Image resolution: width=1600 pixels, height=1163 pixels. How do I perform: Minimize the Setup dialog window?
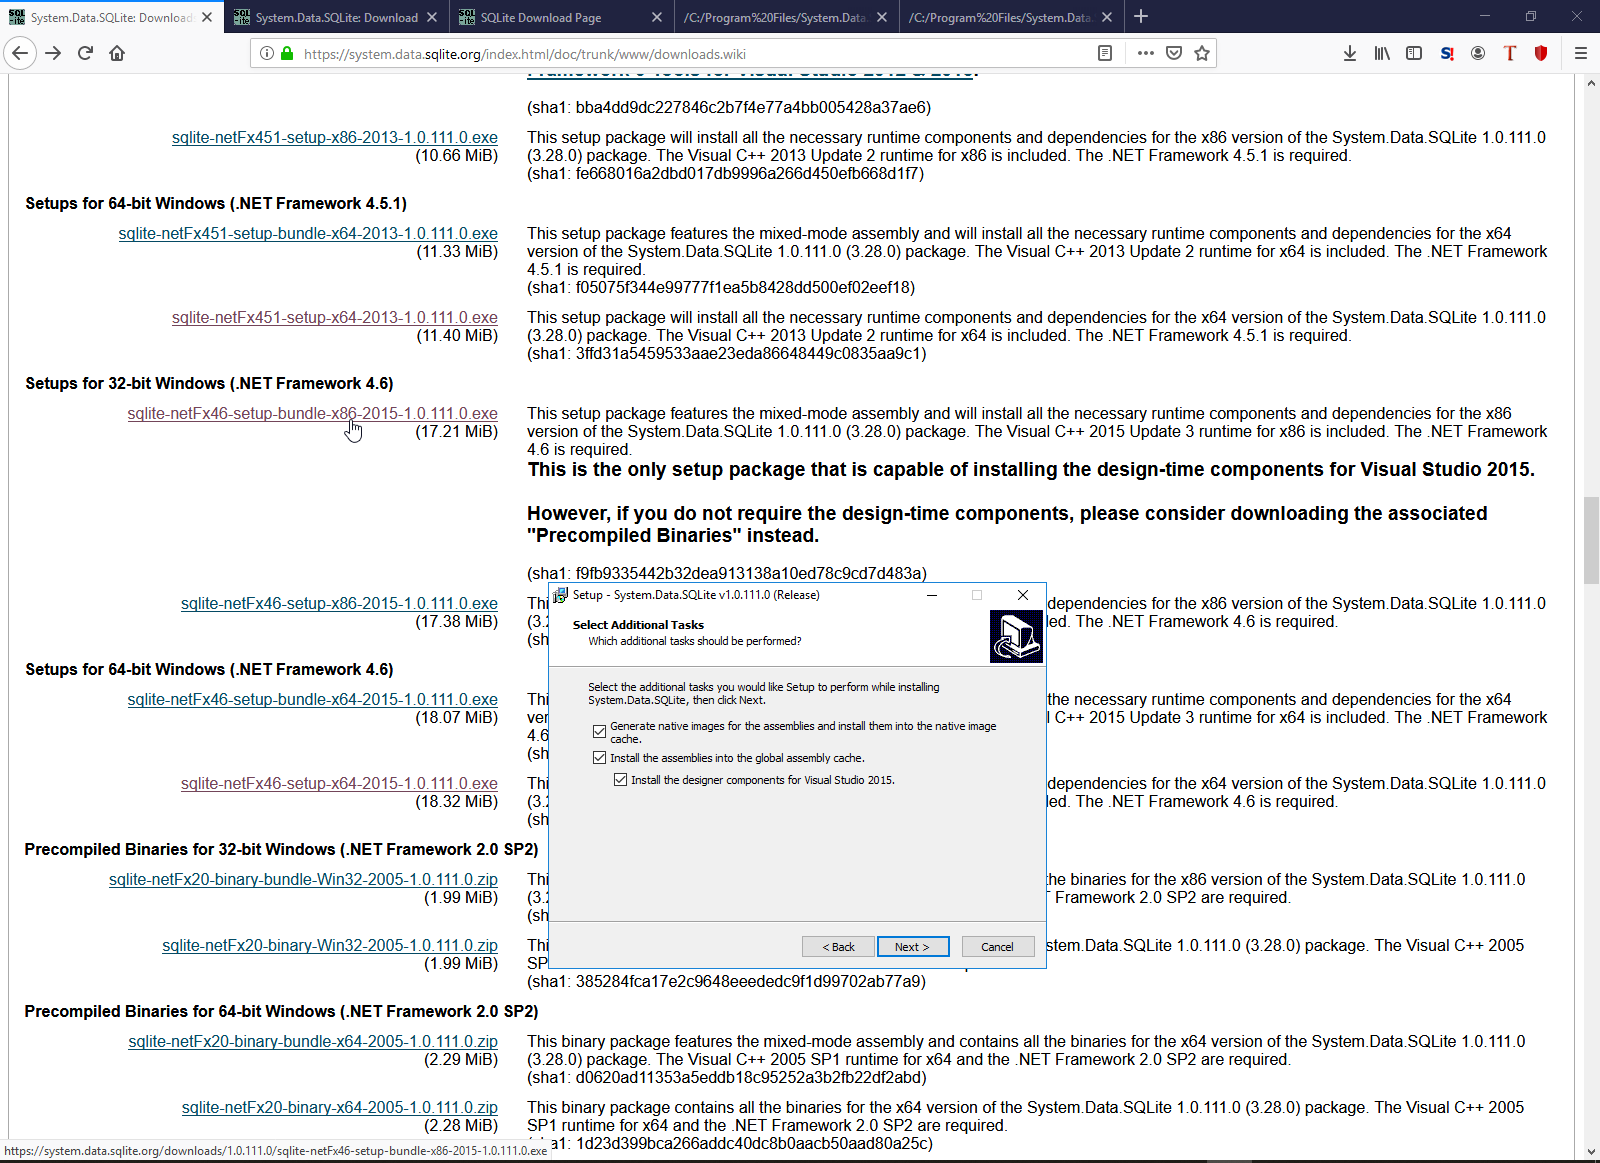(x=932, y=595)
